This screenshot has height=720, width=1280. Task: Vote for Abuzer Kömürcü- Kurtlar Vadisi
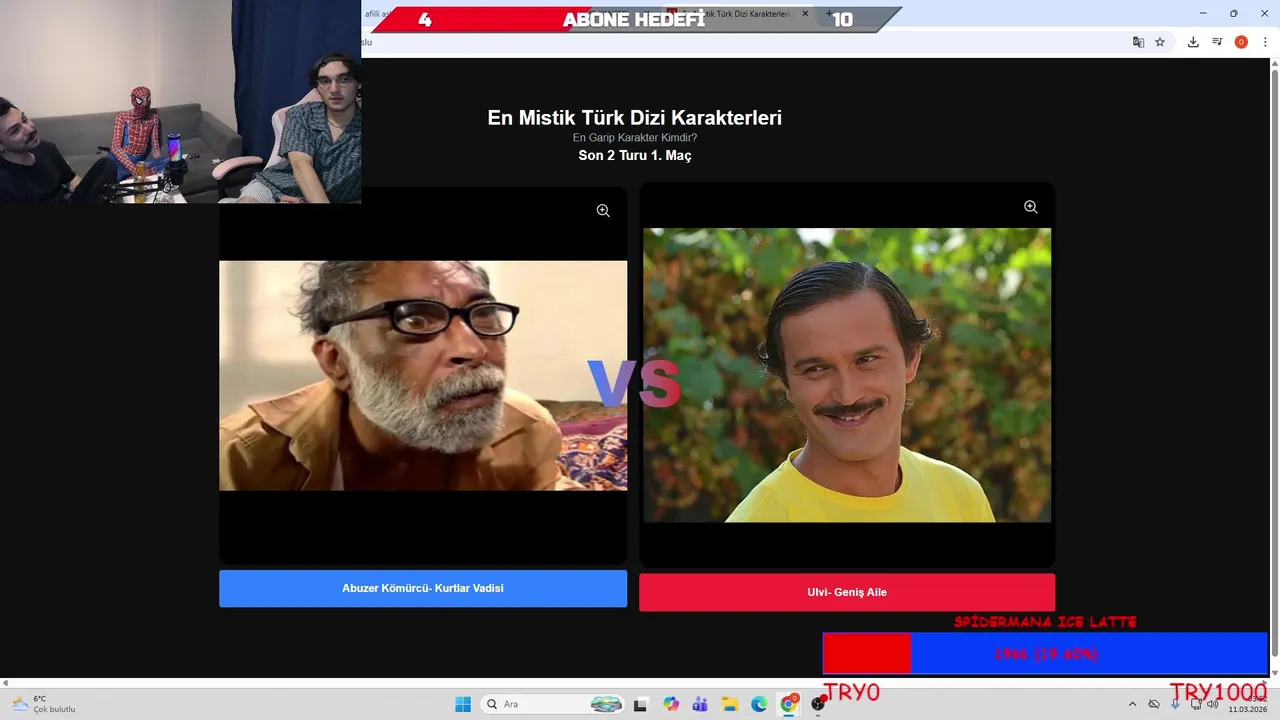pyautogui.click(x=423, y=589)
